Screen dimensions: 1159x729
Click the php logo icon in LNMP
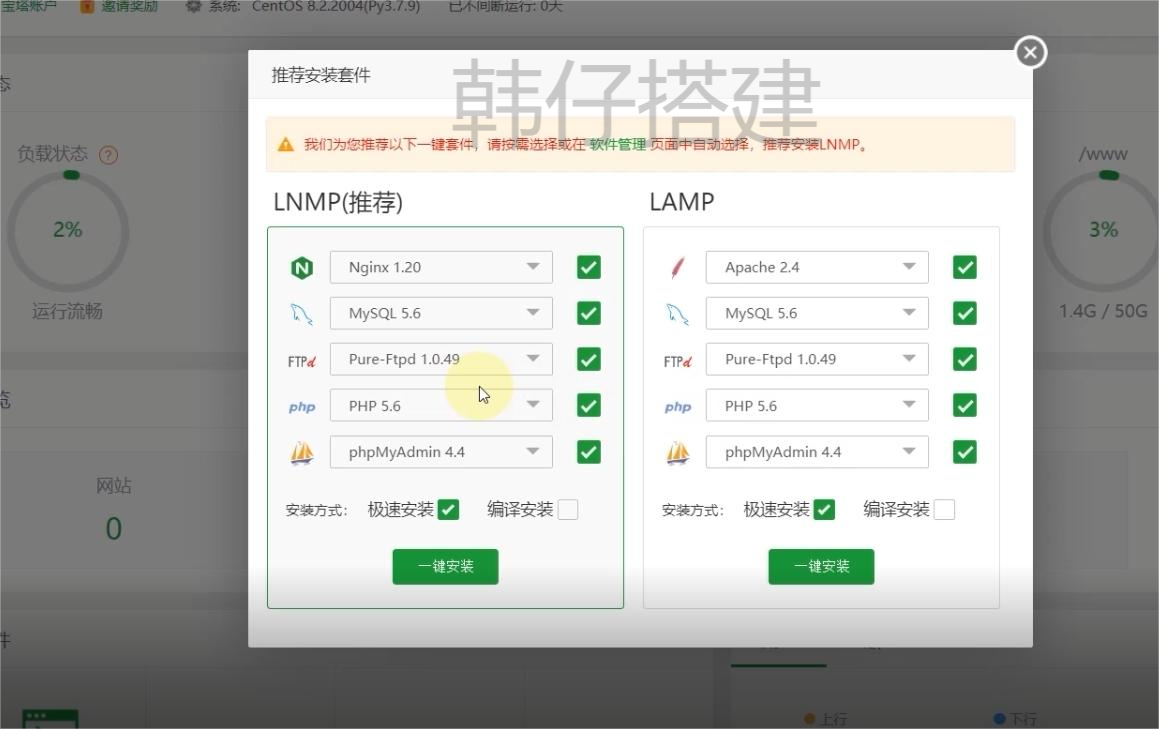[302, 407]
